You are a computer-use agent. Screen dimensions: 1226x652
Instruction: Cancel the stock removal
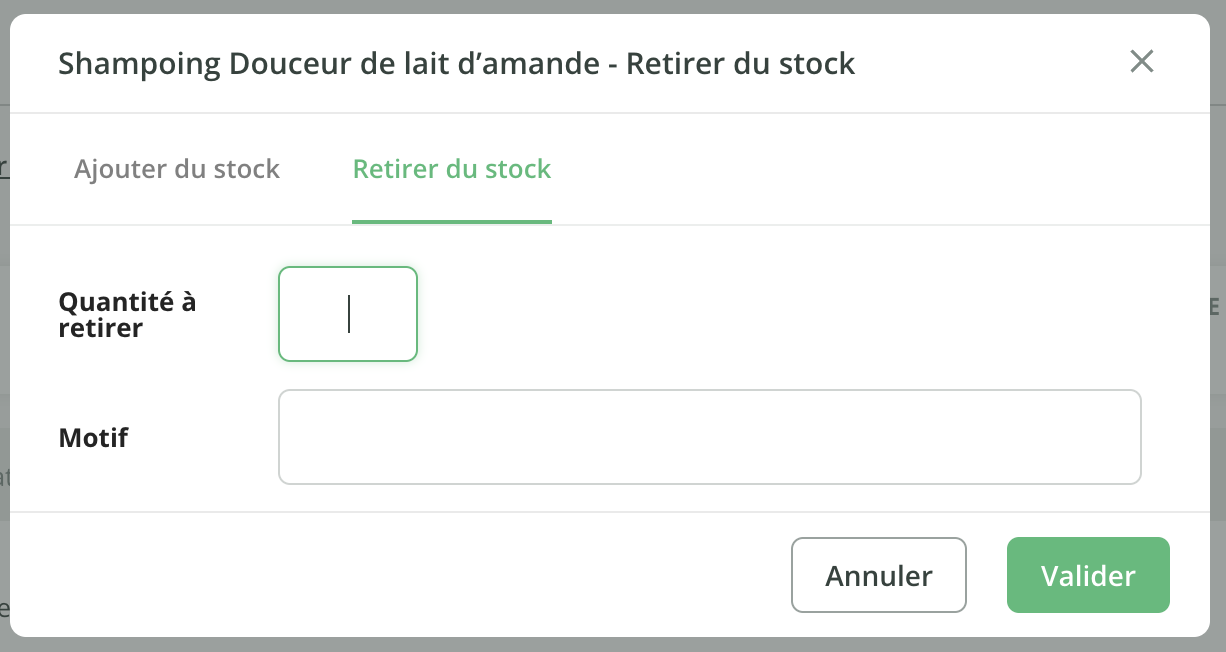tap(878, 575)
